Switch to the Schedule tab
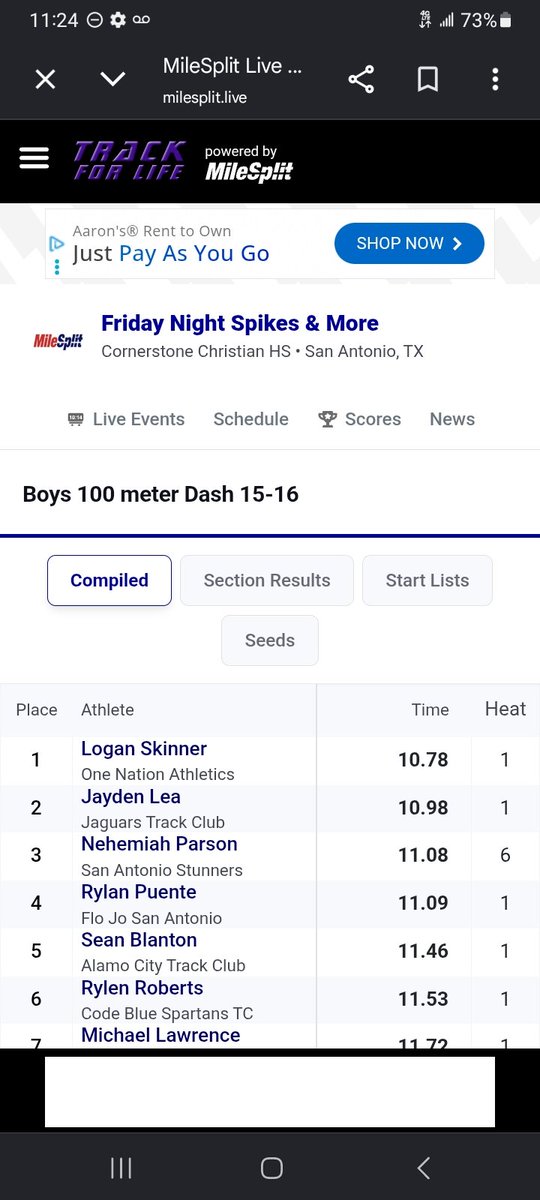This screenshot has width=540, height=1200. tap(251, 419)
